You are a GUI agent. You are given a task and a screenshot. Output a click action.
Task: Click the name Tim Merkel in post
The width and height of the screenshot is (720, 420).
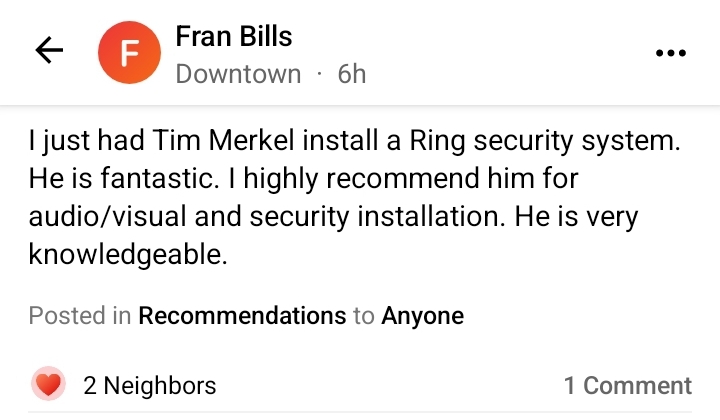coord(223,140)
